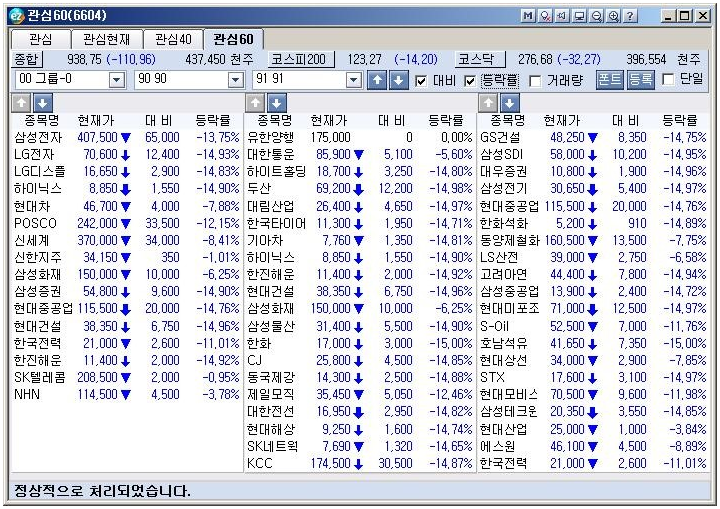Select the 에스원 row

[x=593, y=446]
